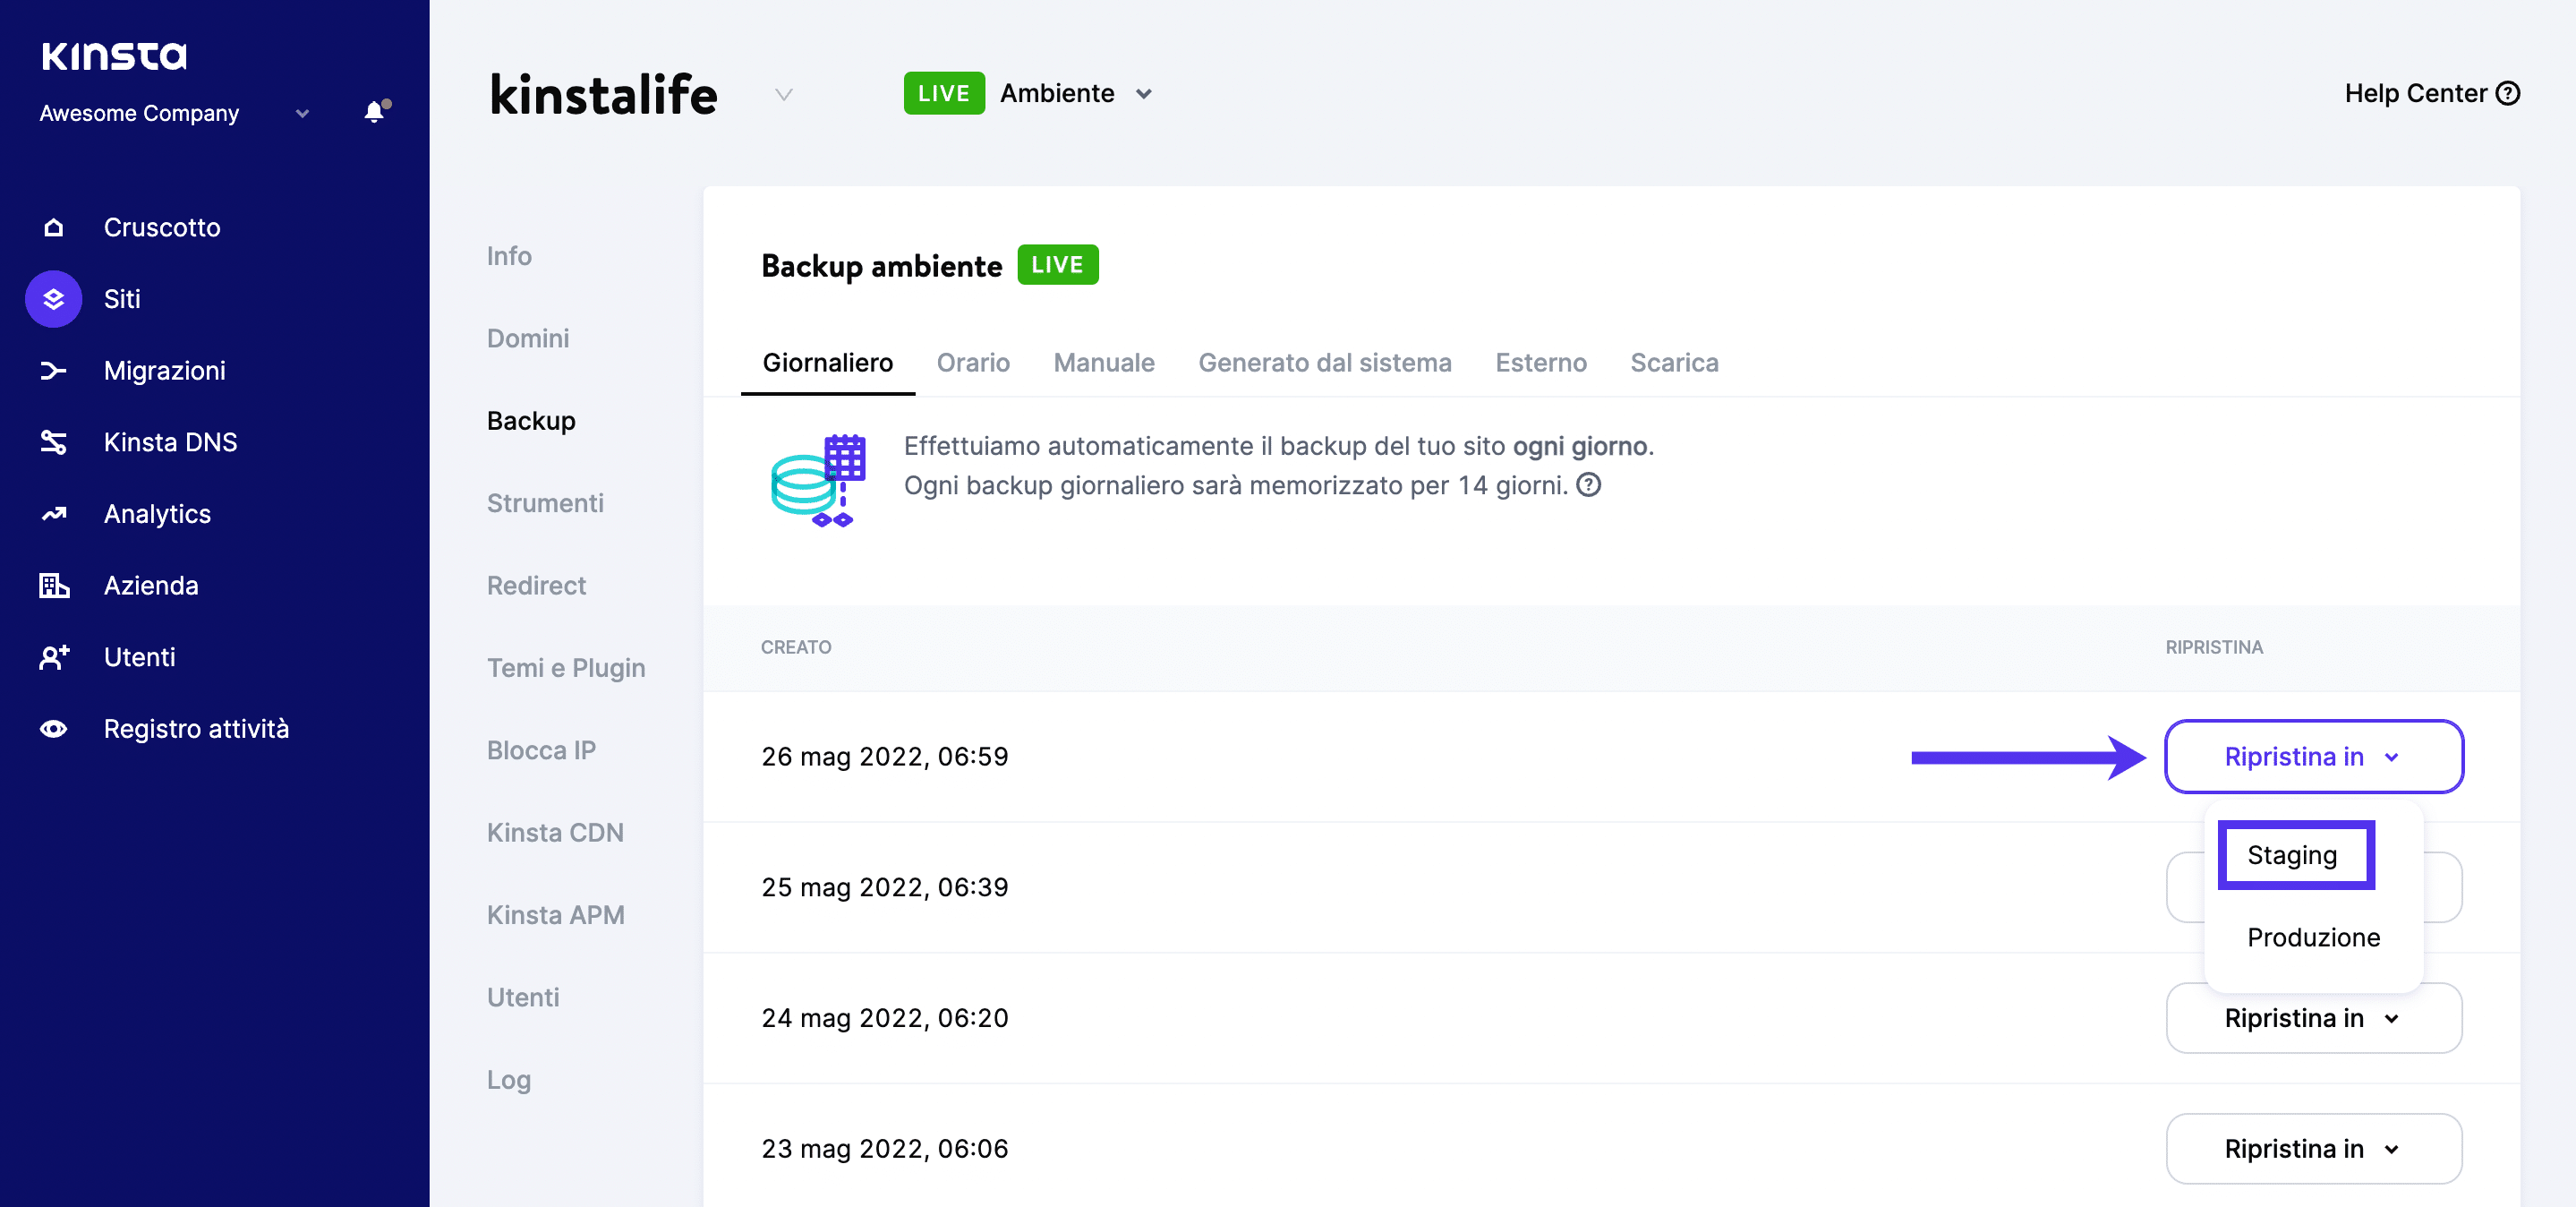
Task: Click the 26 mag 2022, 06:59 backup entry
Action: pyautogui.click(x=885, y=757)
